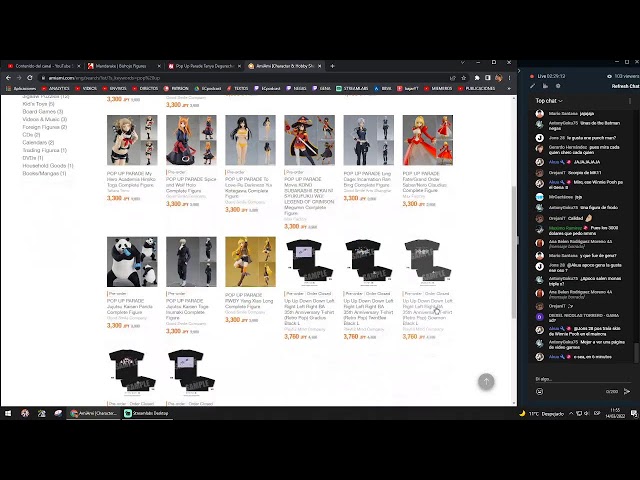Open the Himiko Toga figure thumbnail
Viewport: 640px width, 480px height.
[132, 140]
